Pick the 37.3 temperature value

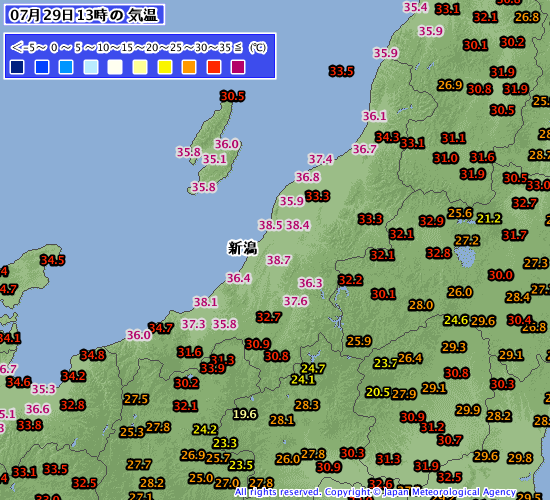pos(194,324)
